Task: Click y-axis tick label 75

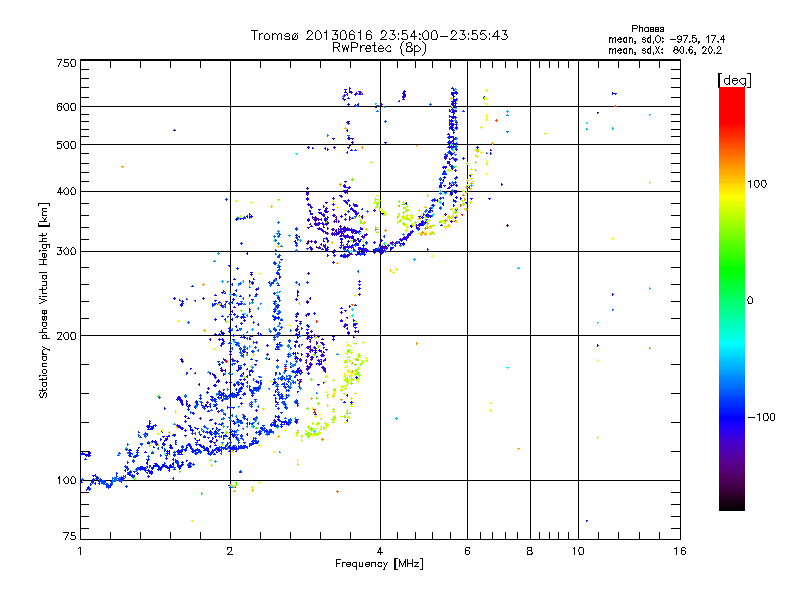Action: tap(70, 536)
